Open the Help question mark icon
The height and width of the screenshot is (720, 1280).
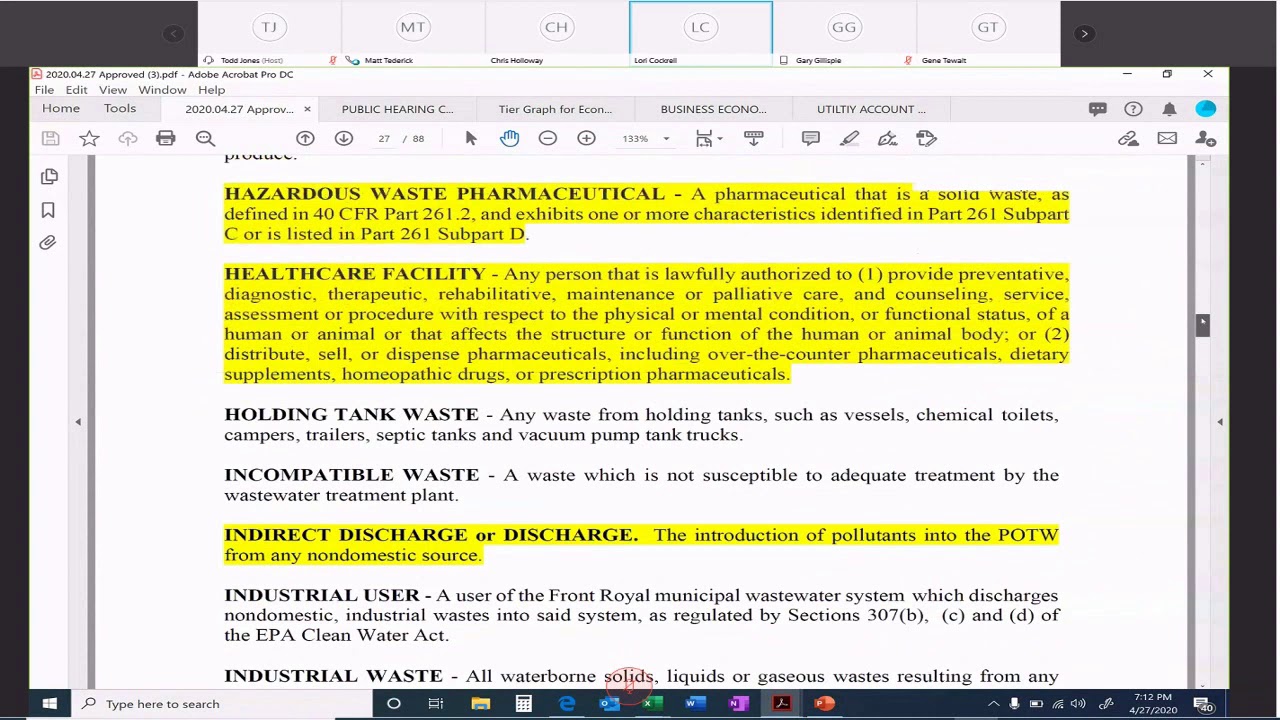1133,109
